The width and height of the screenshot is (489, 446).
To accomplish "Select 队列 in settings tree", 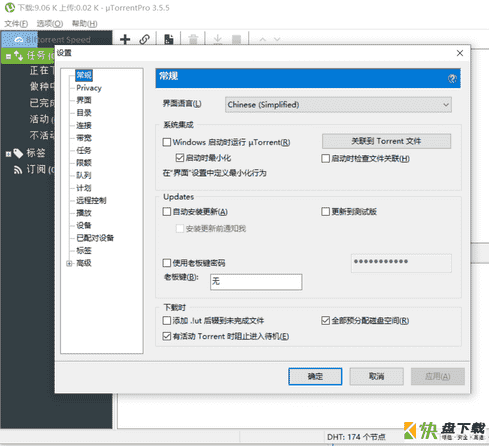I will click(x=84, y=175).
